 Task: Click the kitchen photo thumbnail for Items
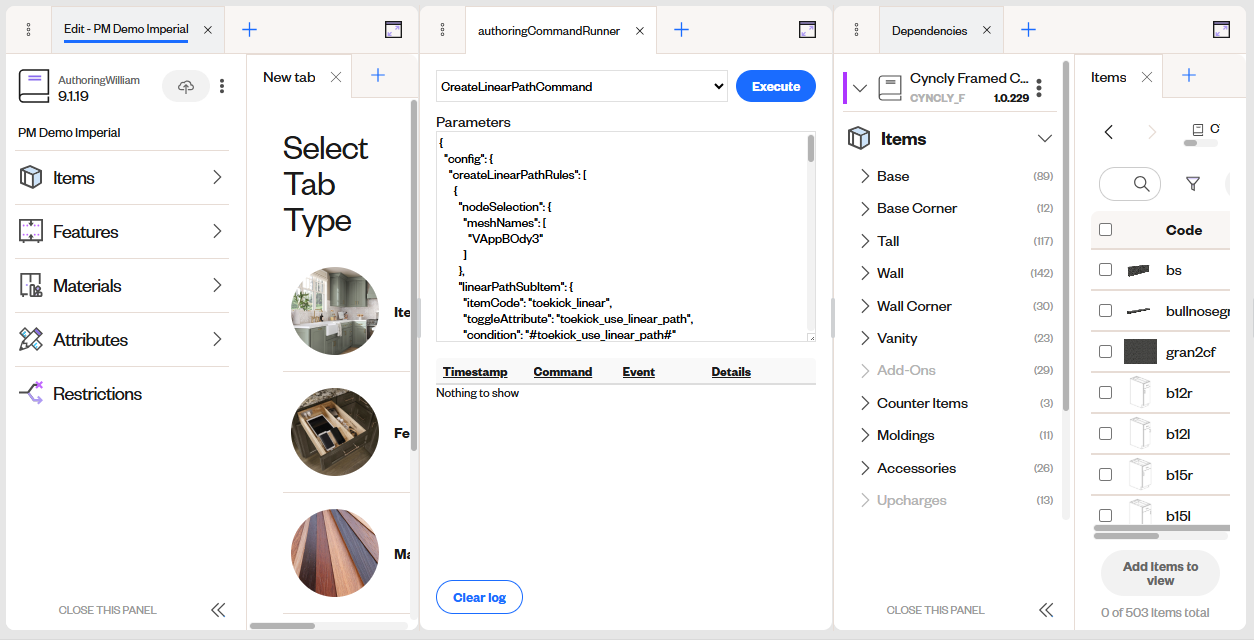(335, 311)
